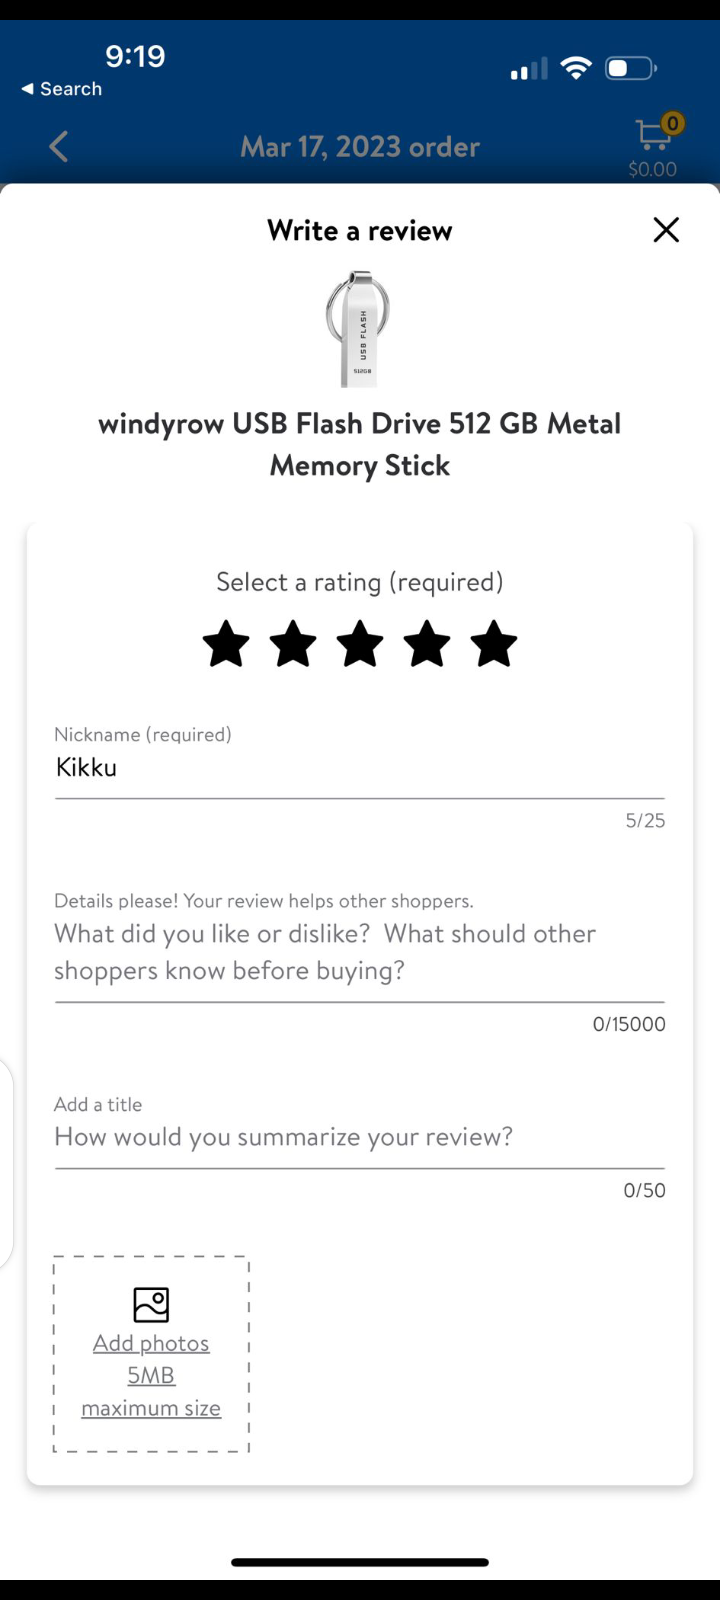The image size is (720, 1600).
Task: Return to Search via status bar link
Action: click(x=62, y=89)
